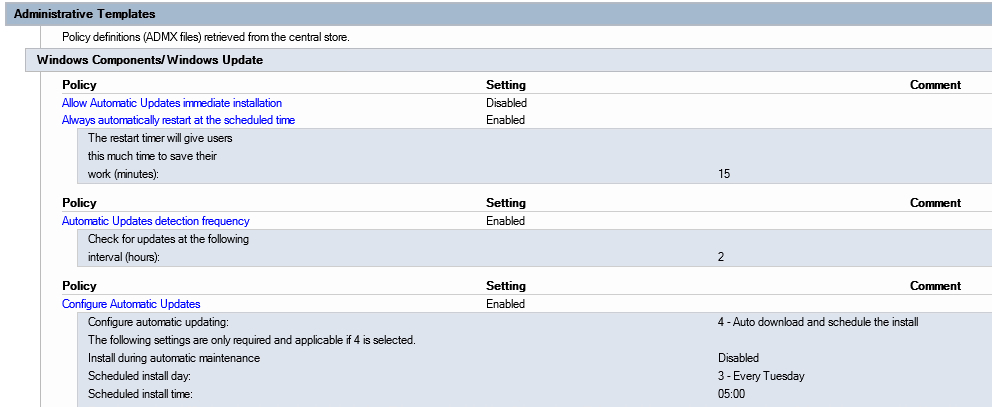The width and height of the screenshot is (992, 407).
Task: Collapse the Administrative Templates section header
Action: [x=85, y=14]
